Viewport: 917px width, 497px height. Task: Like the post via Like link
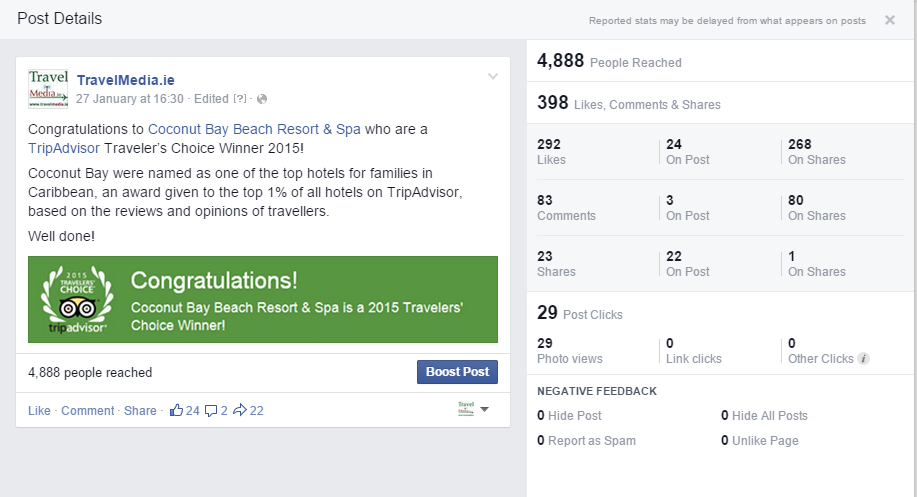click(39, 410)
